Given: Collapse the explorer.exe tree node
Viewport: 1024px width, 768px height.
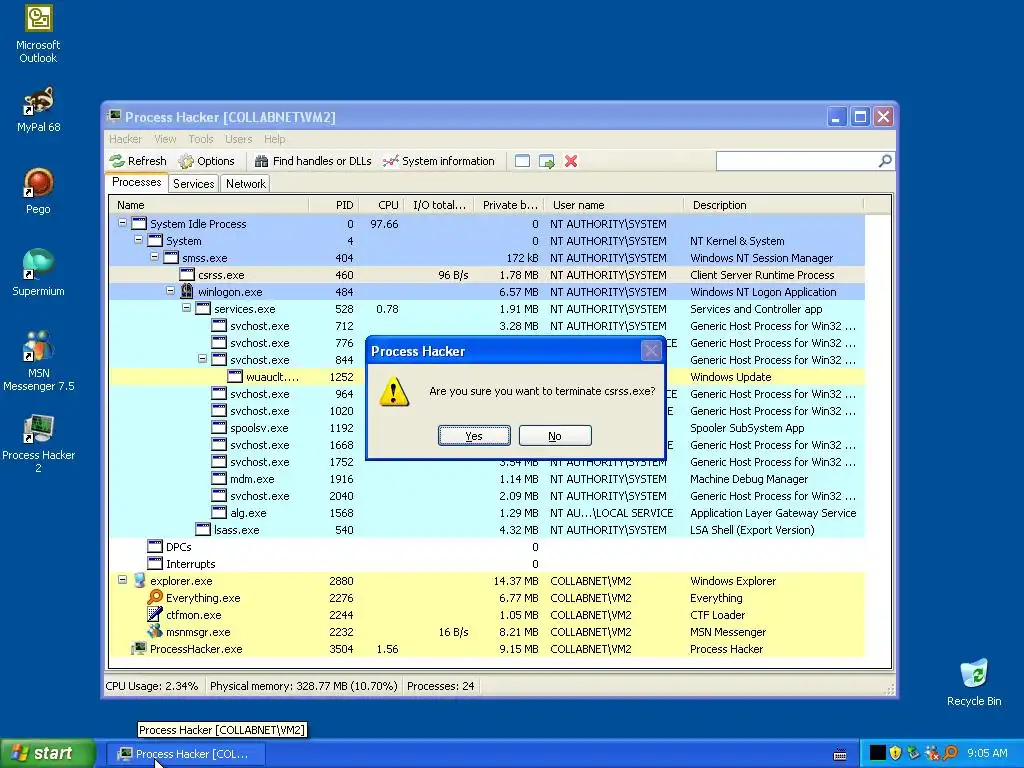Looking at the screenshot, I should [122, 579].
